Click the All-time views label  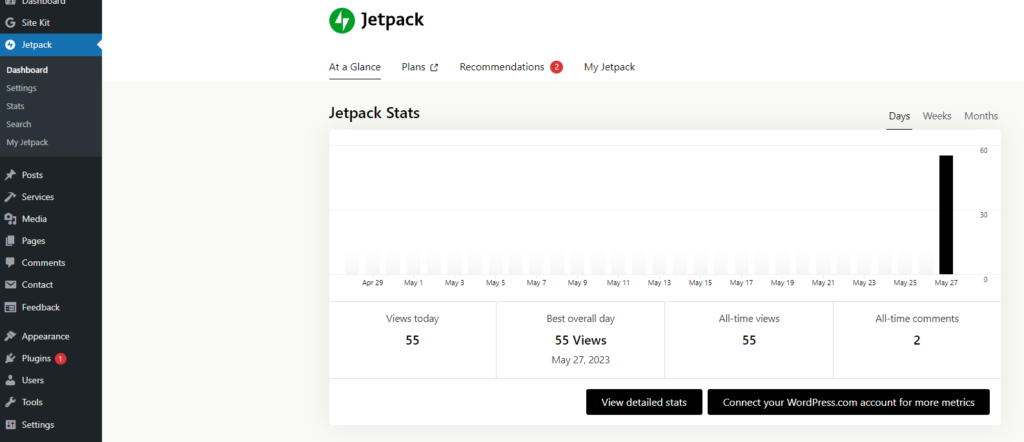[x=749, y=319]
